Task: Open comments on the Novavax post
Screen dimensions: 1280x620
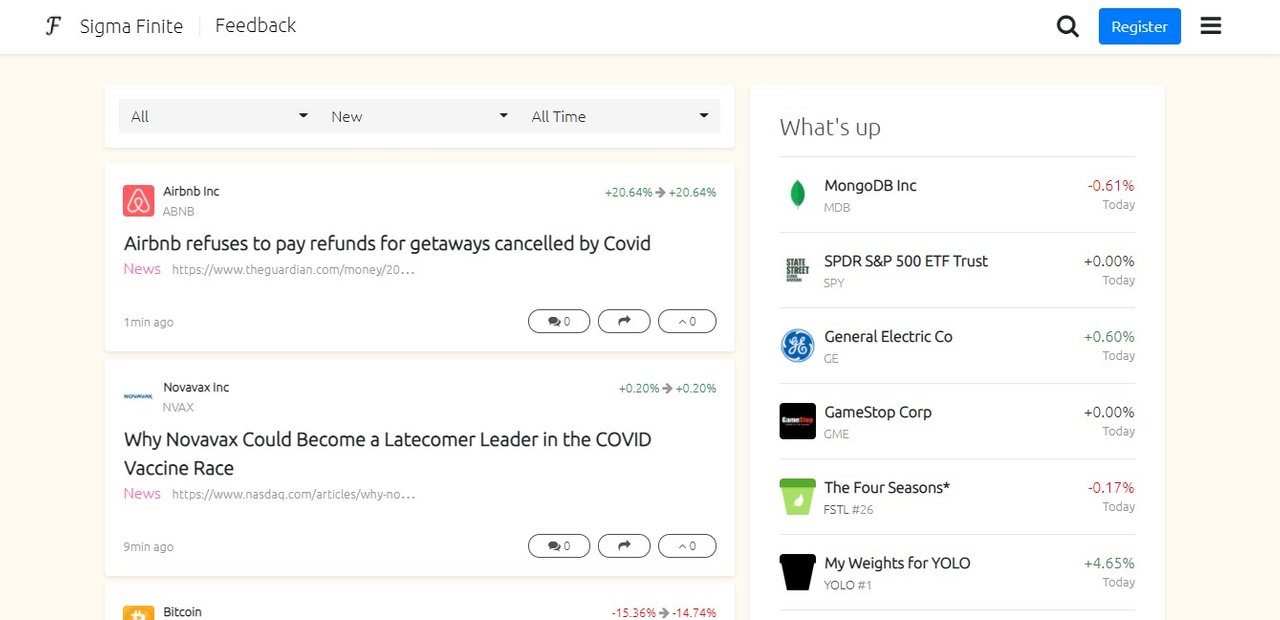Action: click(559, 546)
